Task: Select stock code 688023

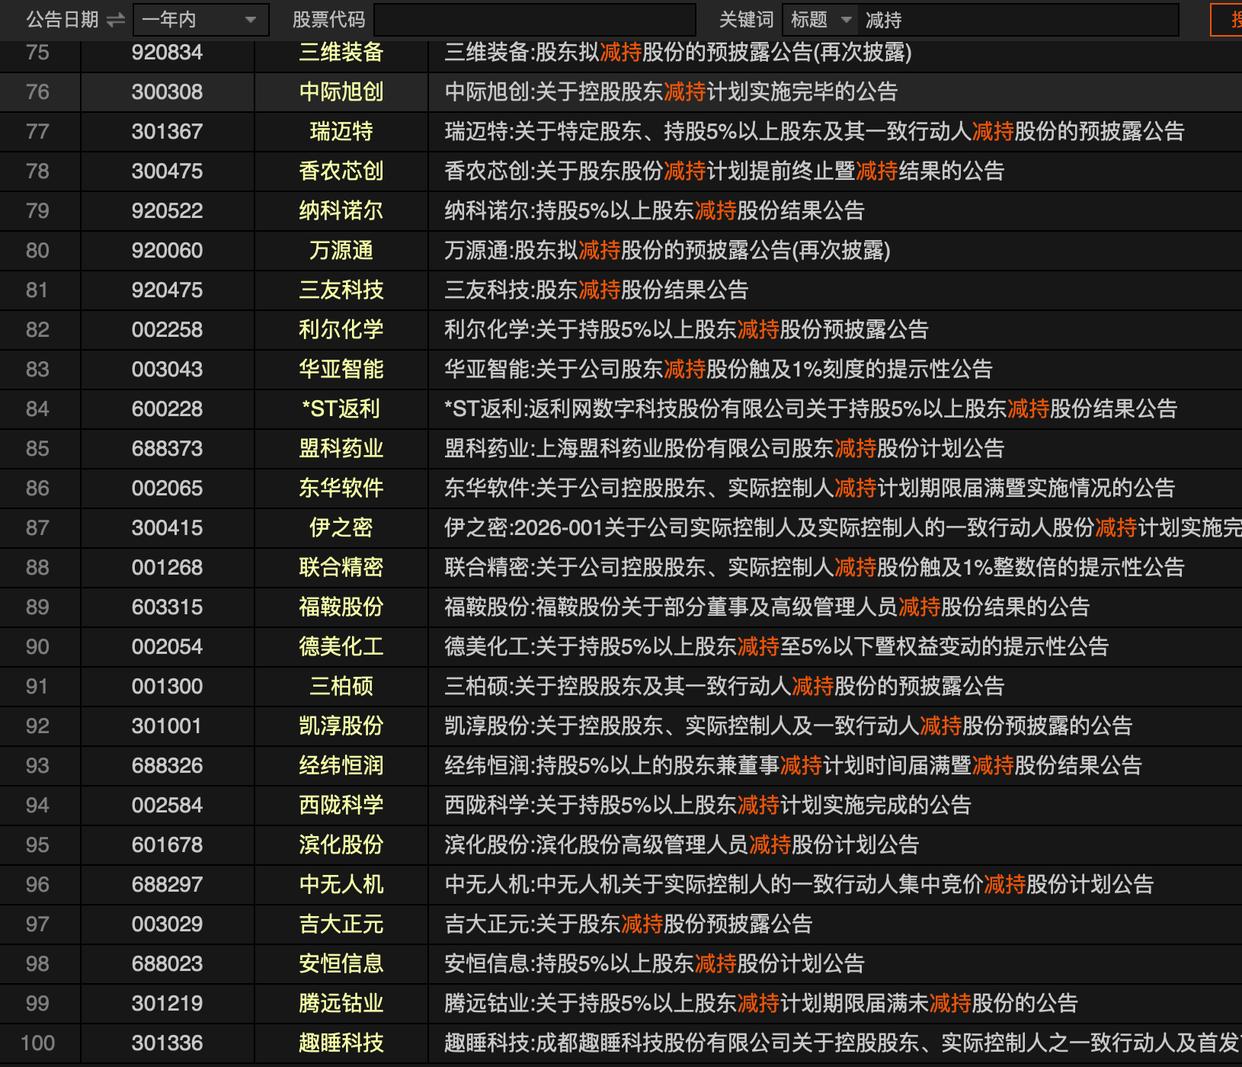Action: coord(167,964)
